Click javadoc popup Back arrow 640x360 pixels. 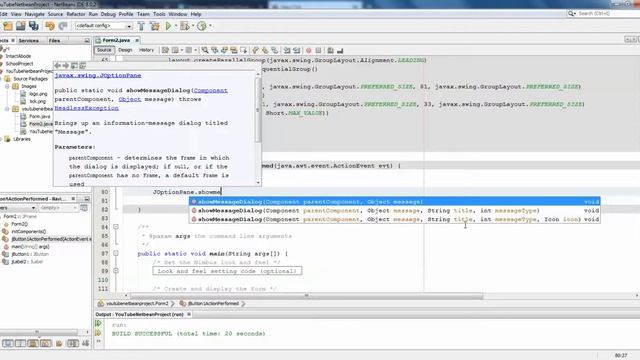[x=58, y=66]
